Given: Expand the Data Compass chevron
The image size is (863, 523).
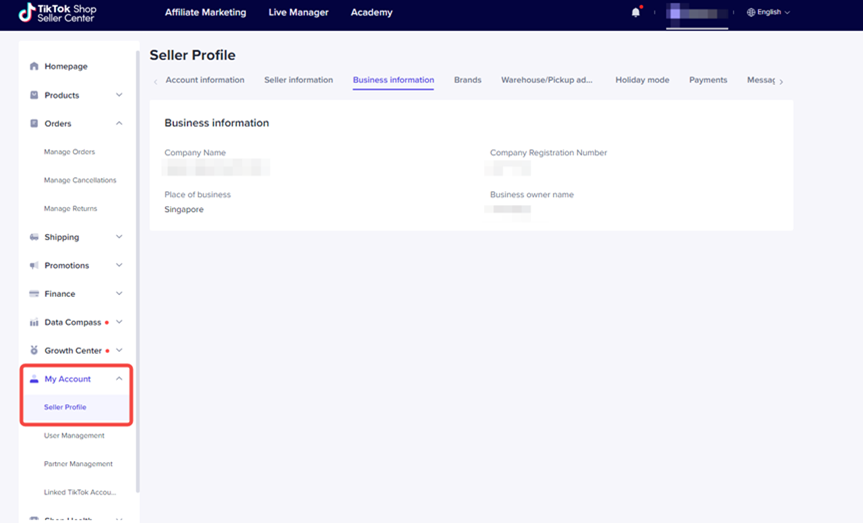Looking at the screenshot, I should pos(119,322).
